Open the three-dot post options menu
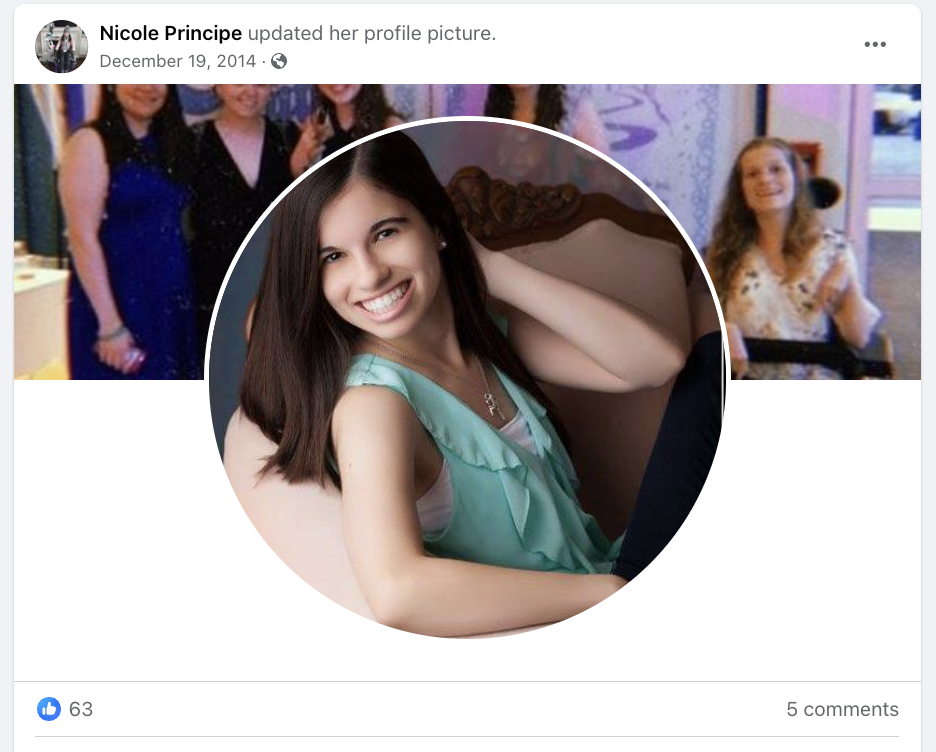 (x=875, y=45)
